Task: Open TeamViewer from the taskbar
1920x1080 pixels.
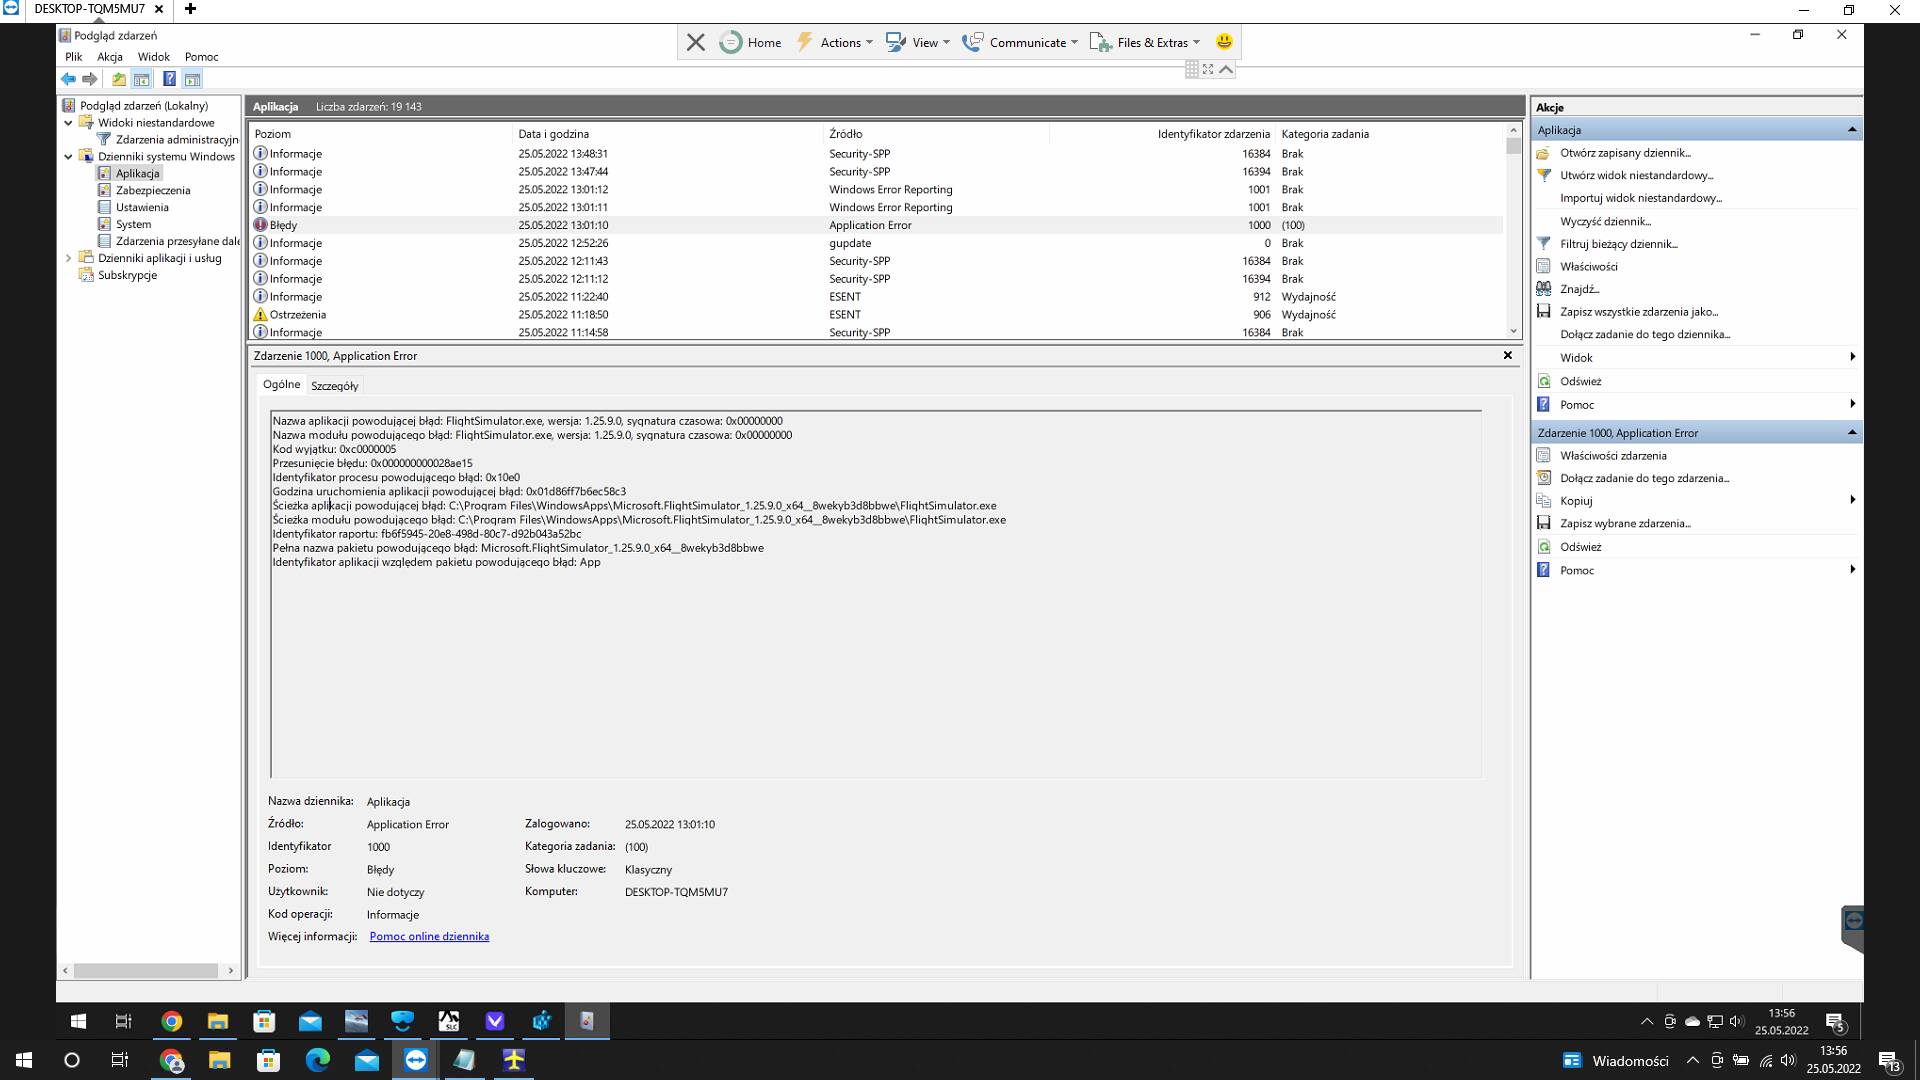Action: [414, 1060]
